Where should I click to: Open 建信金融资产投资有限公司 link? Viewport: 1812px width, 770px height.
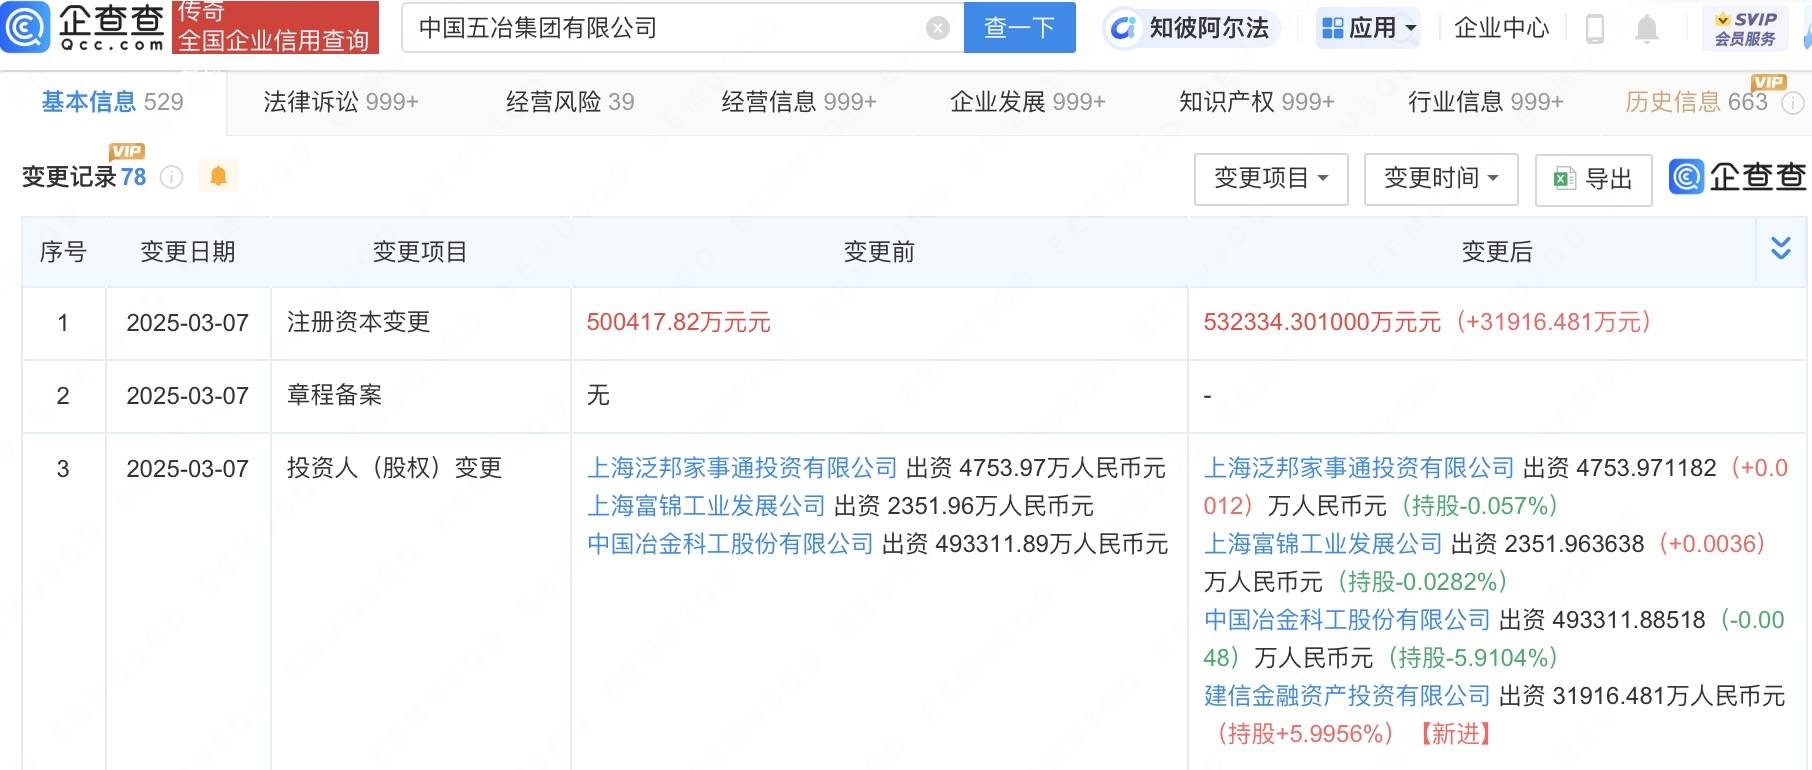tap(1347, 696)
